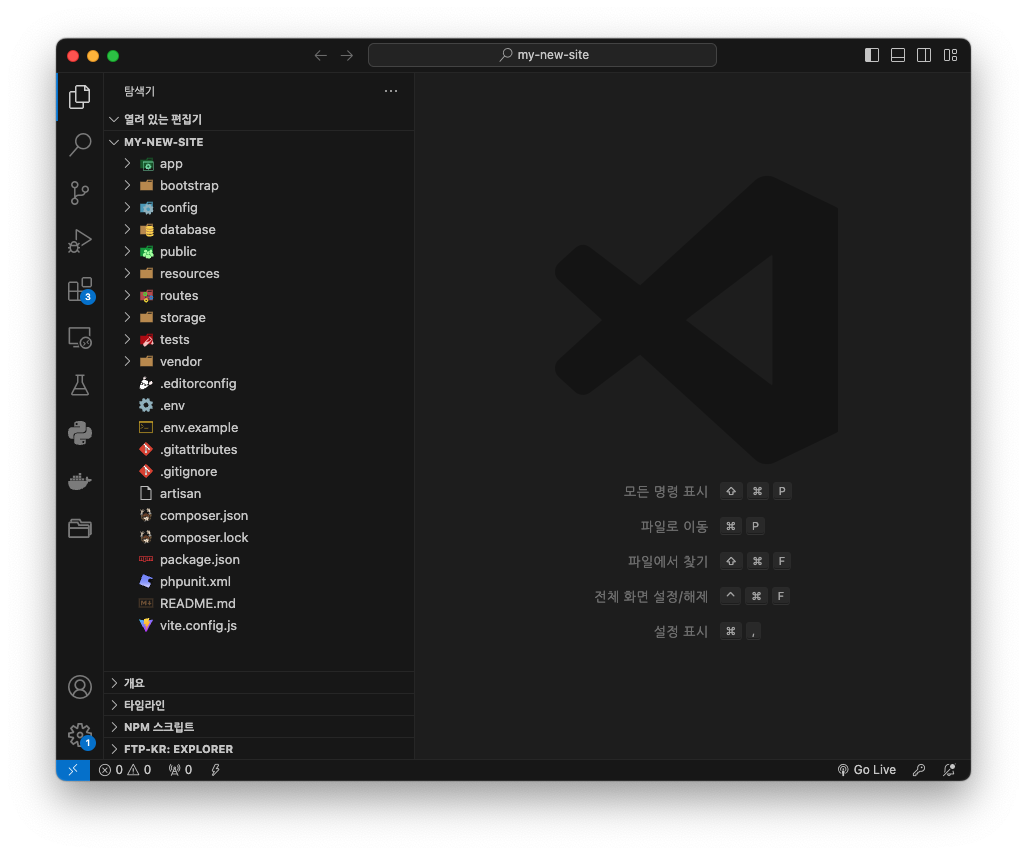Click the lightning bolt status bar icon
1027x855 pixels.
tap(215, 770)
